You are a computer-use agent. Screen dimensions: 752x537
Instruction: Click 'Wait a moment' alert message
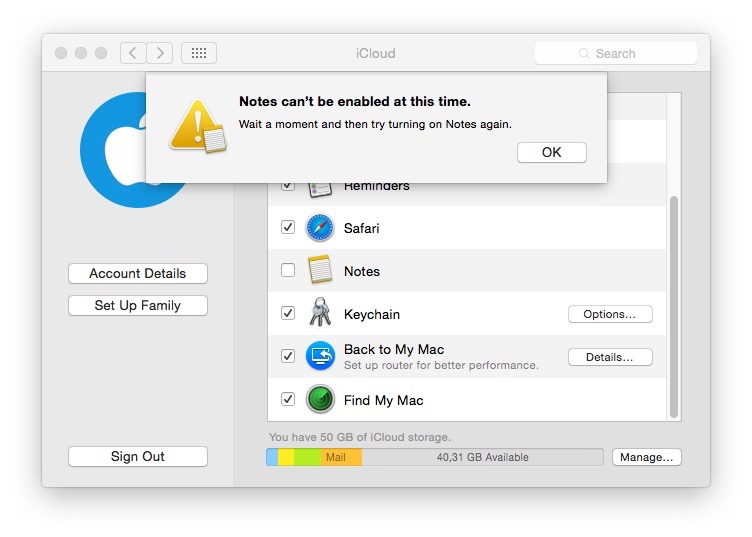[x=376, y=125]
